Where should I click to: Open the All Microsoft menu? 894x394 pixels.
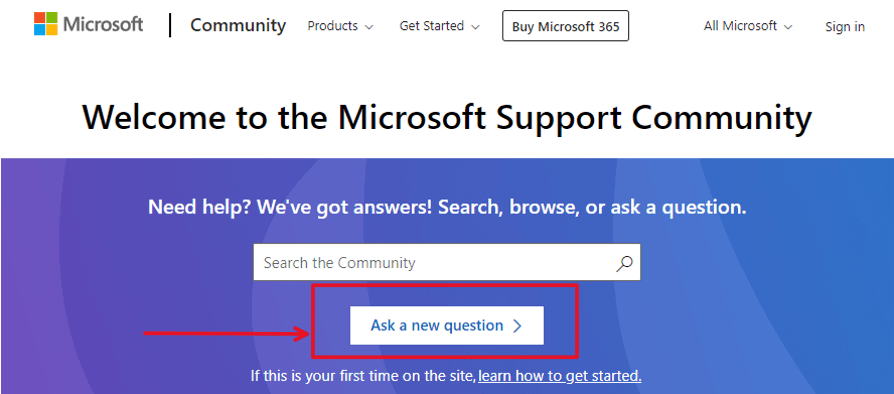point(748,26)
